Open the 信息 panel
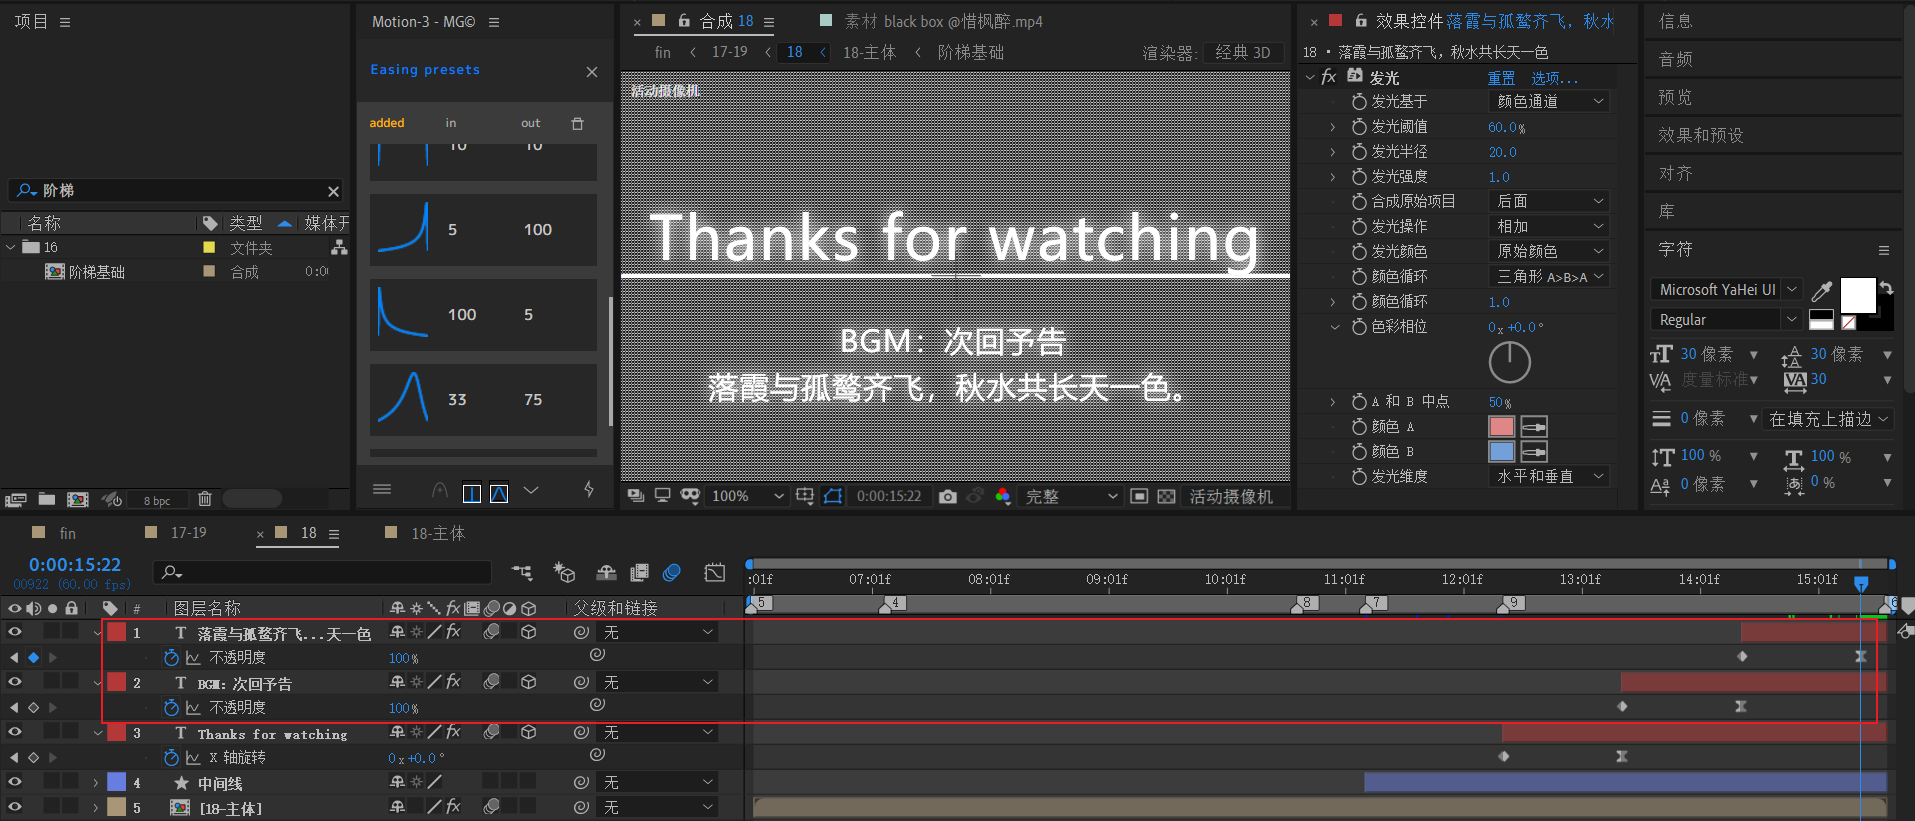The width and height of the screenshot is (1915, 821). (x=1675, y=21)
